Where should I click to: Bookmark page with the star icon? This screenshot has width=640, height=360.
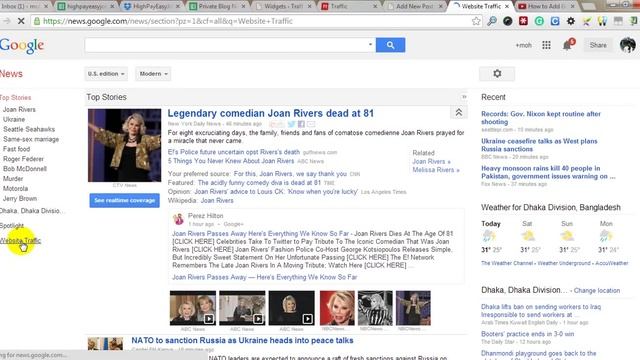[x=476, y=21]
